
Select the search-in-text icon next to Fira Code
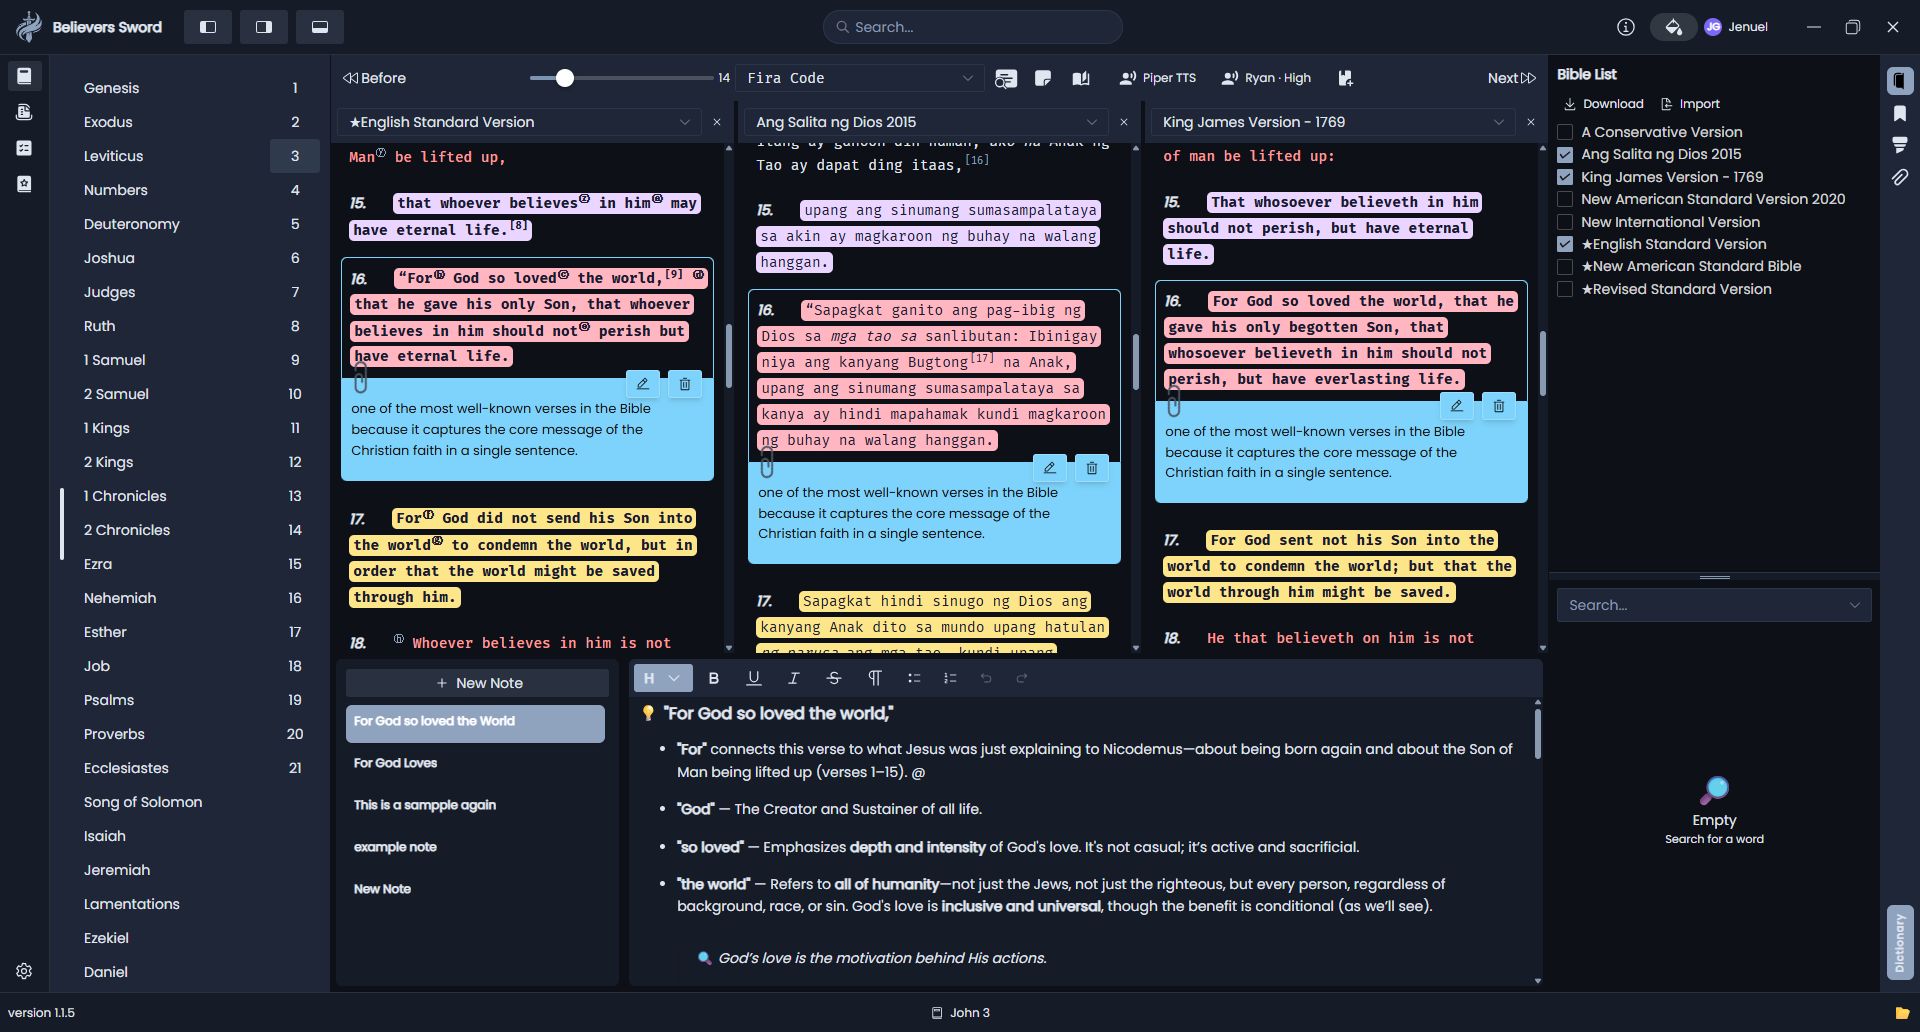pos(1007,78)
